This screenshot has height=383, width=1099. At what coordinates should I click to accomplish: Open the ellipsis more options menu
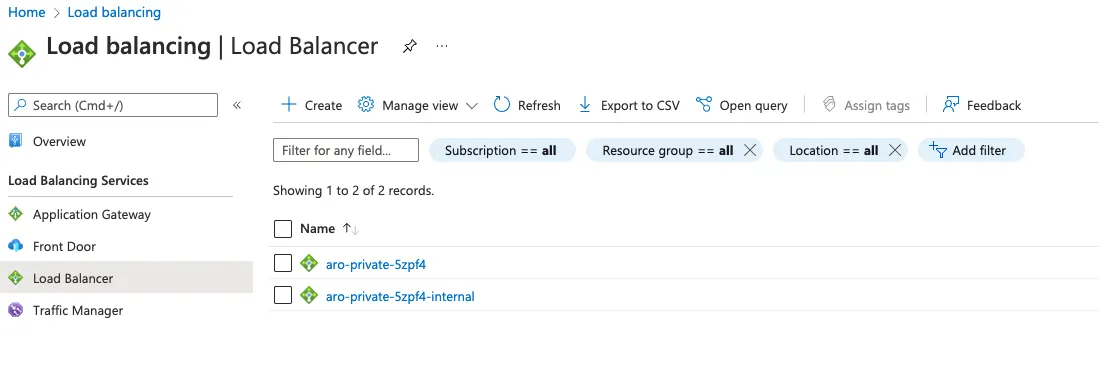tap(442, 46)
